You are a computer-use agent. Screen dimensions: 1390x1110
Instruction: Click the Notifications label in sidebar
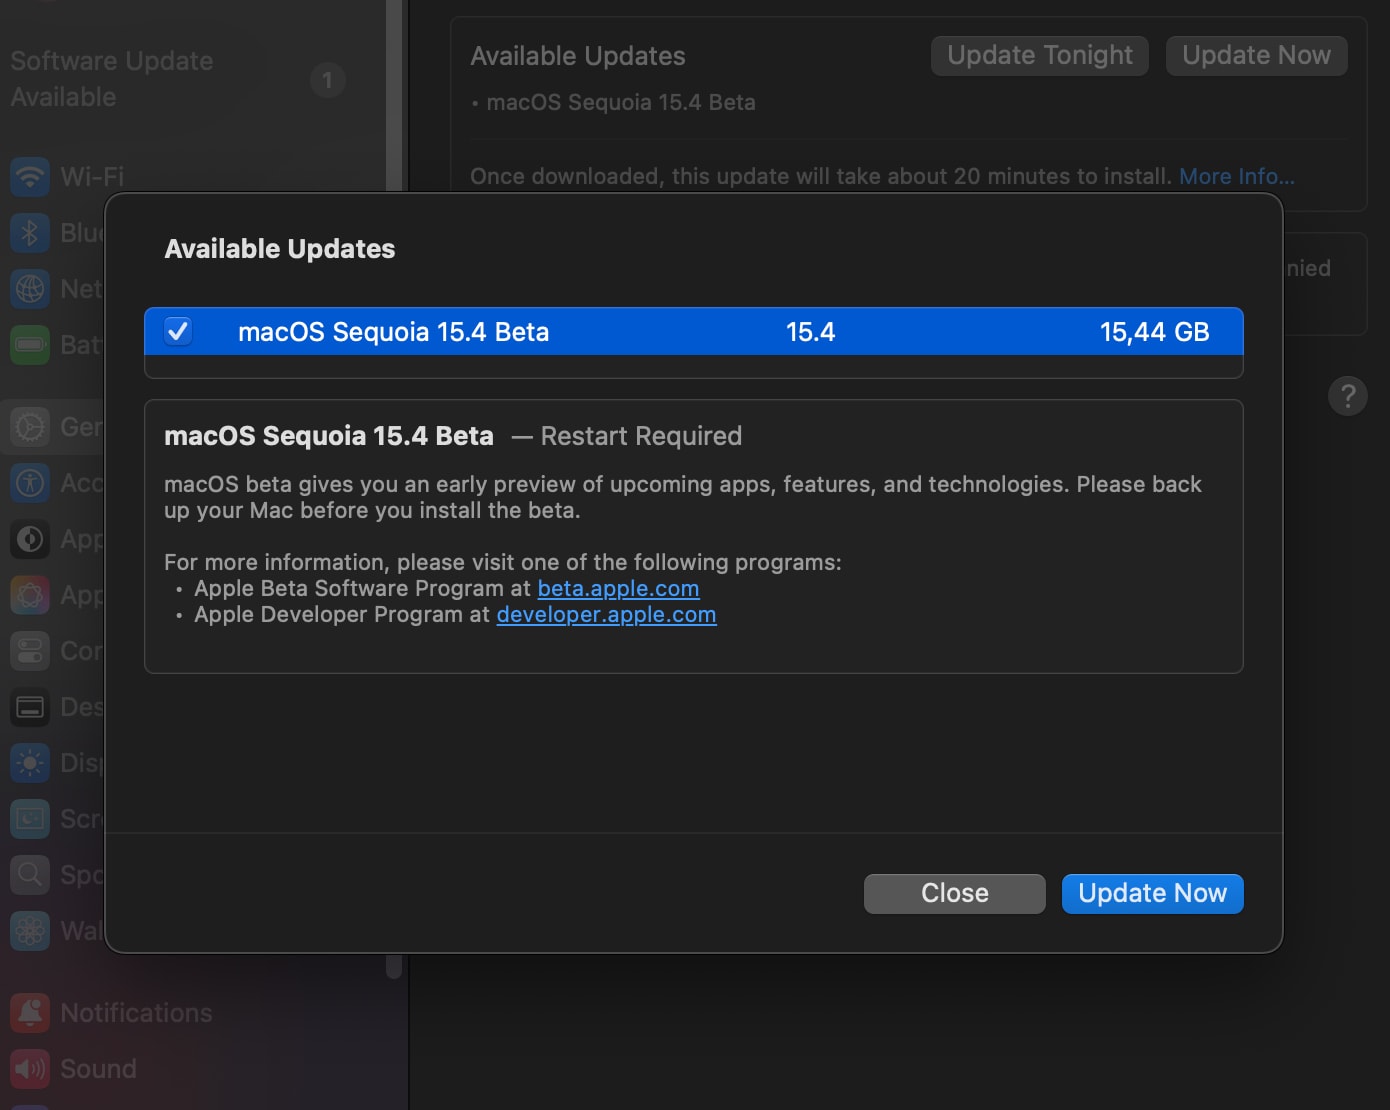pyautogui.click(x=136, y=1013)
